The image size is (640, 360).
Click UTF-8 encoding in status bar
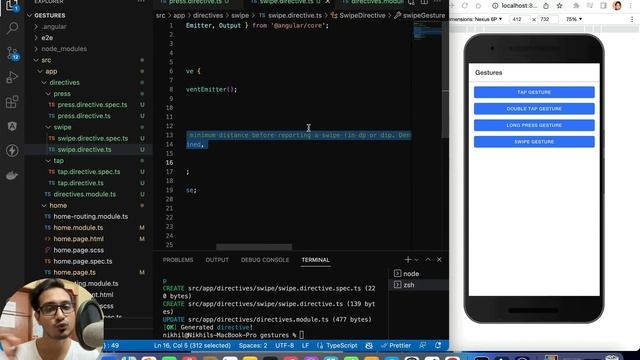(284, 345)
